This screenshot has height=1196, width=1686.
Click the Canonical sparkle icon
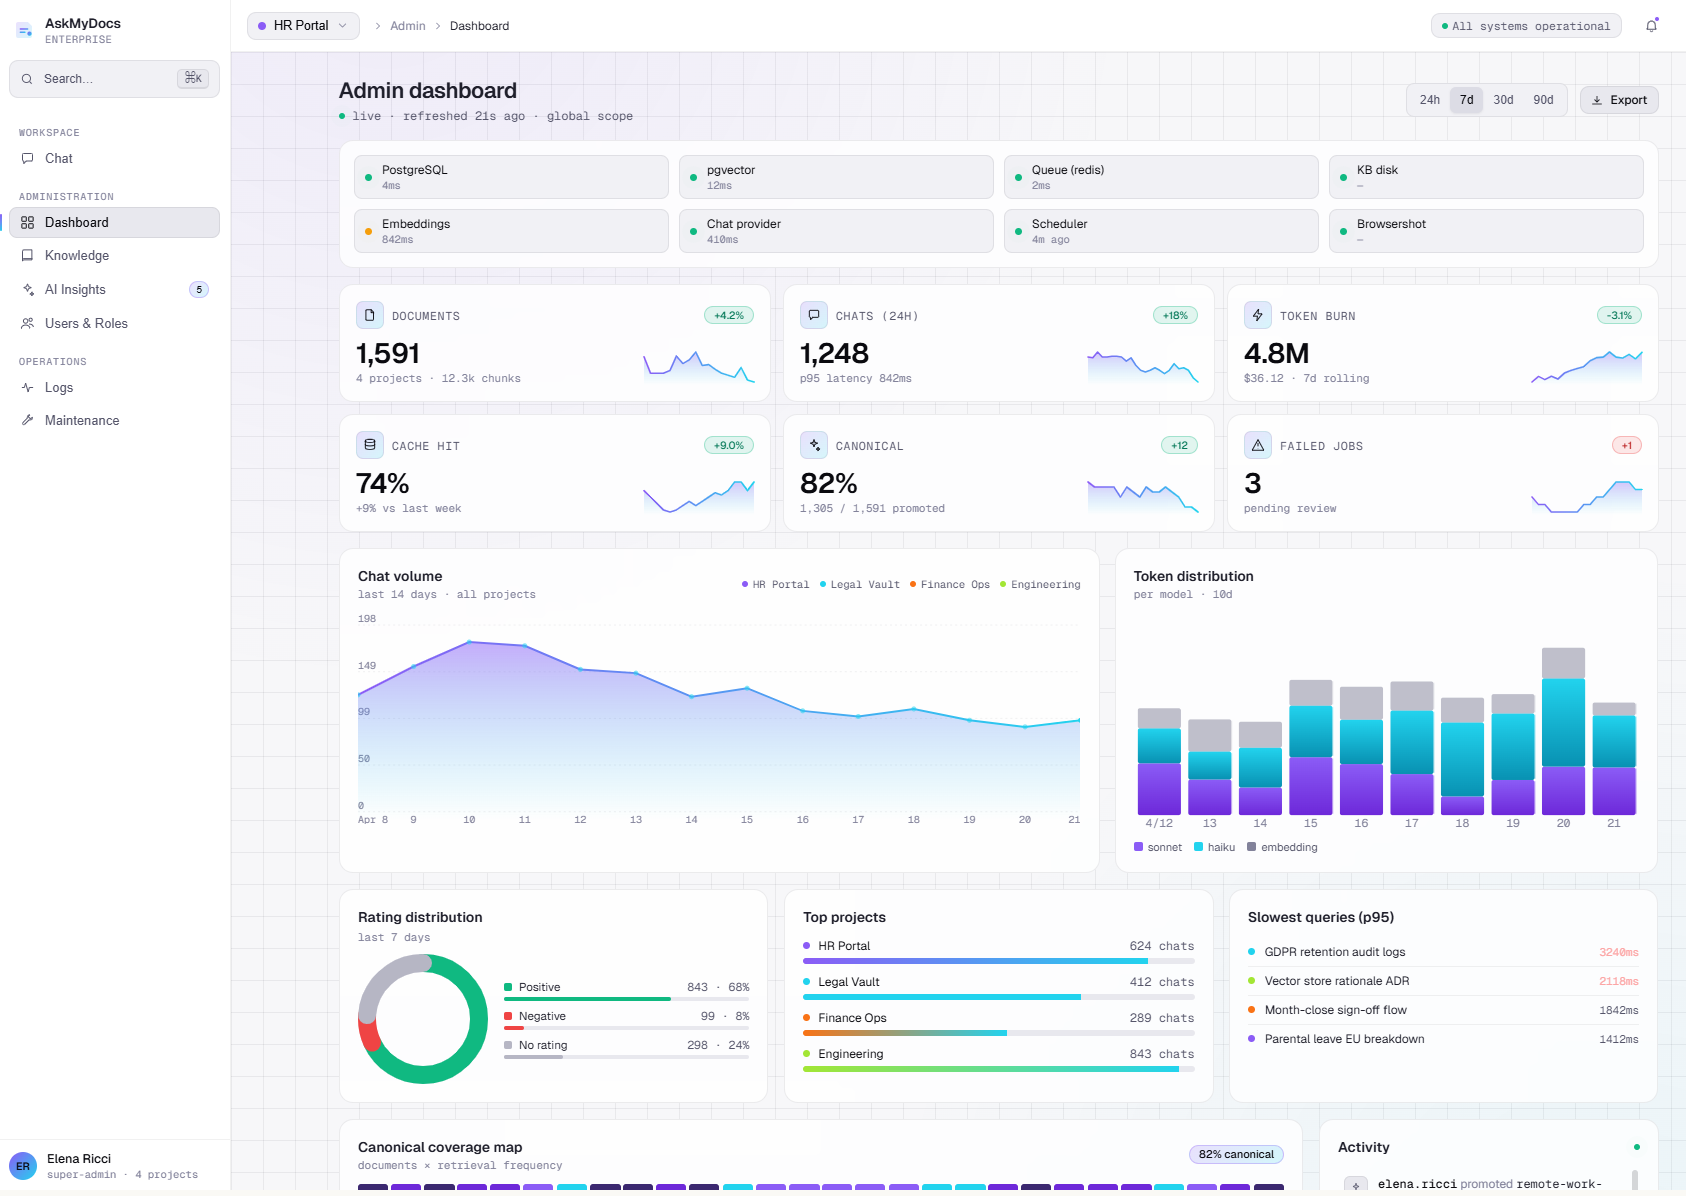(x=814, y=445)
